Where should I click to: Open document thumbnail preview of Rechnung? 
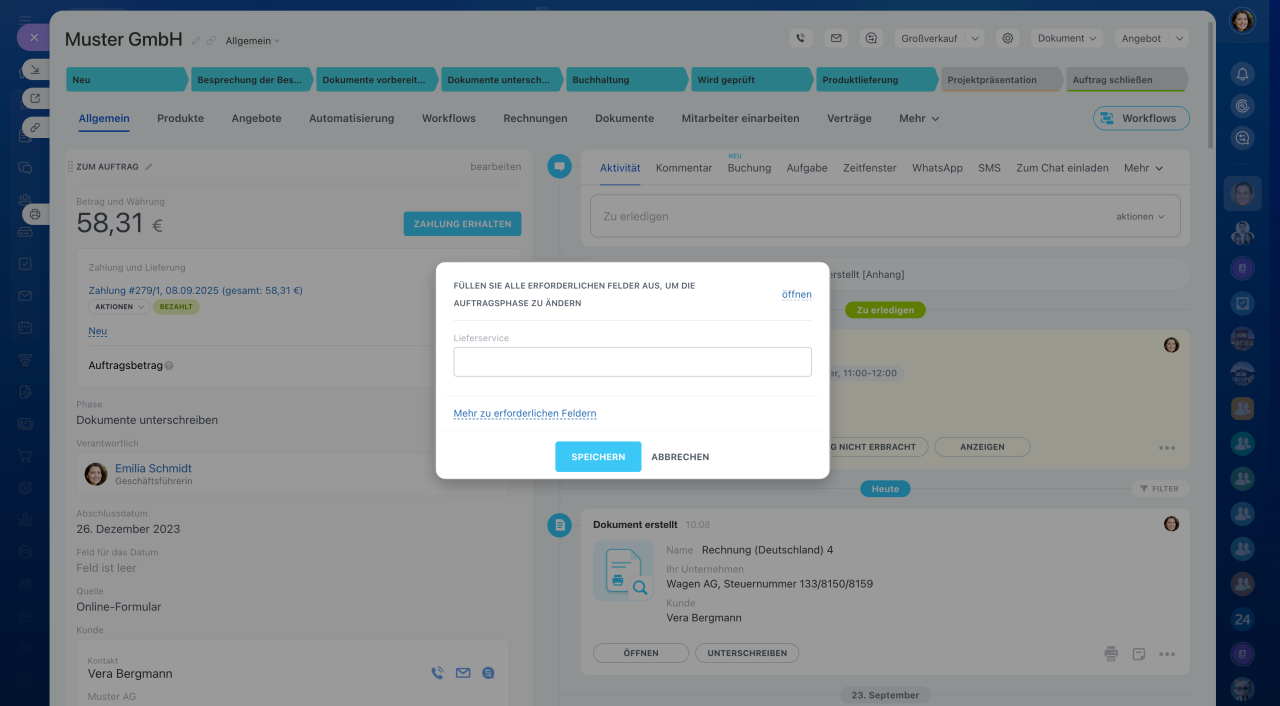click(623, 571)
